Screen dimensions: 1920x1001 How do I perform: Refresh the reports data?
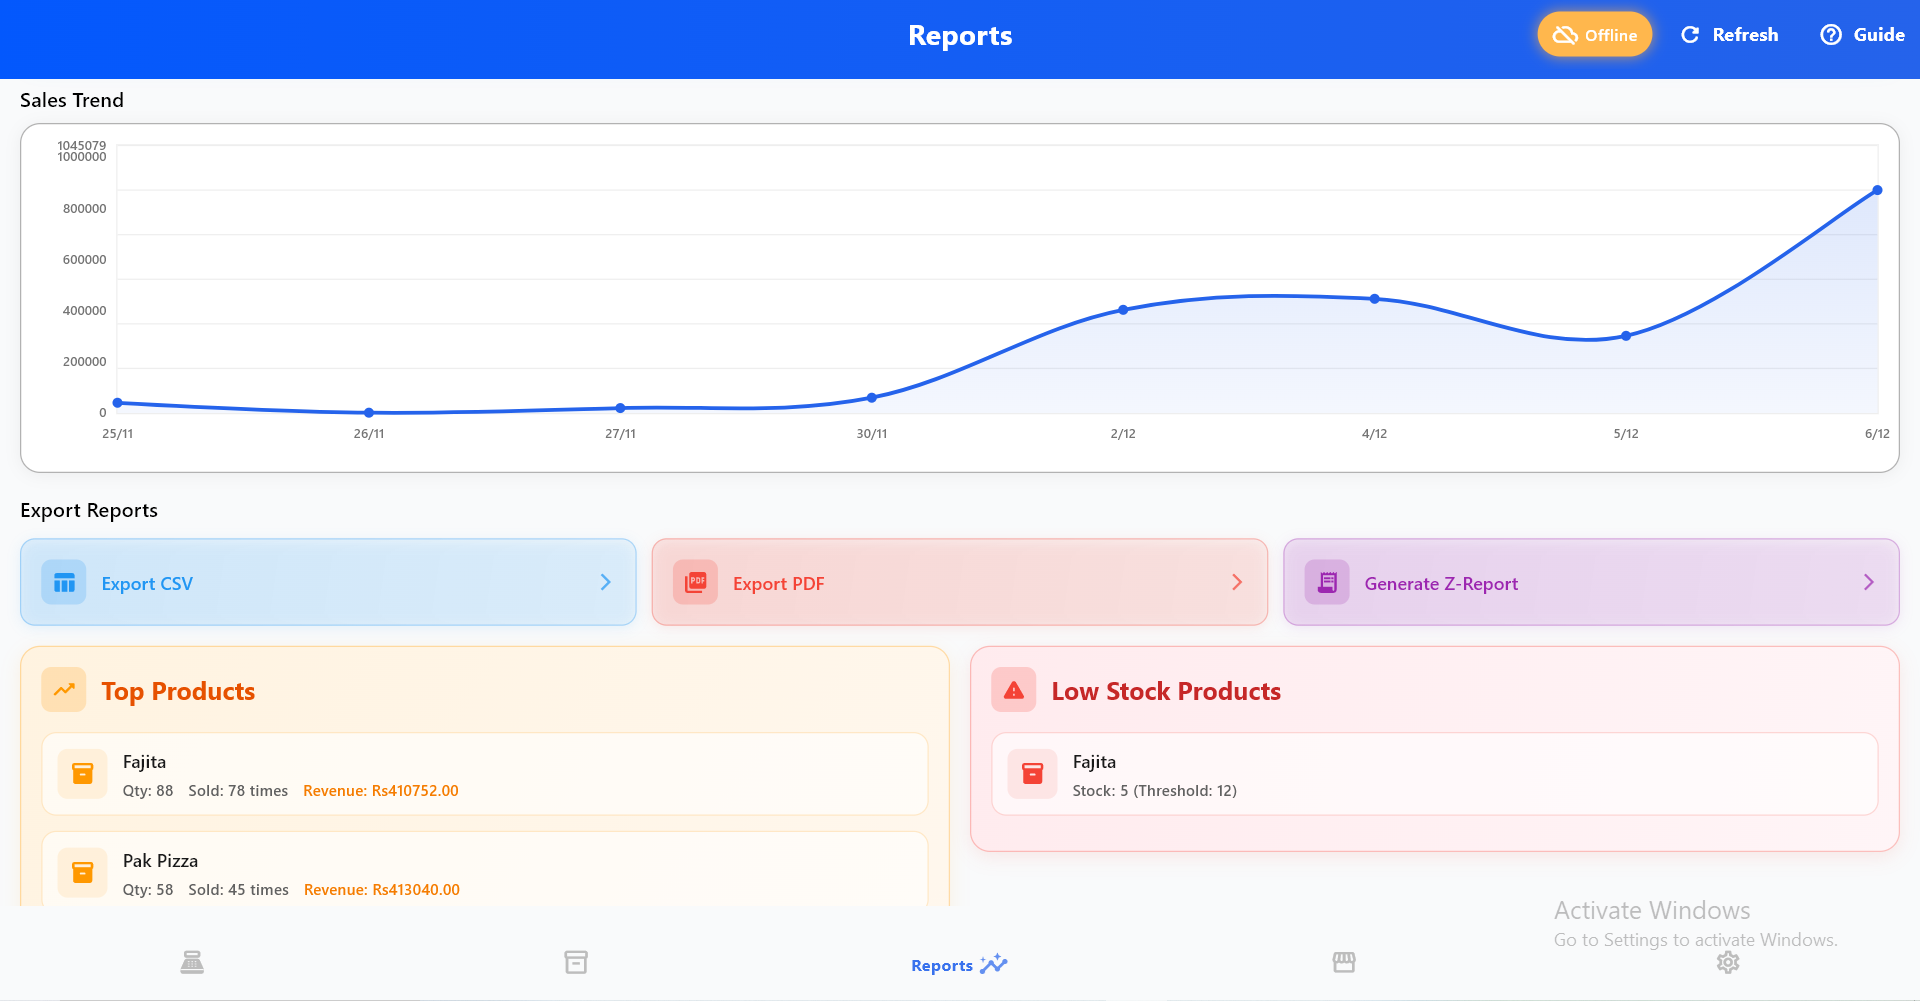[x=1730, y=35]
